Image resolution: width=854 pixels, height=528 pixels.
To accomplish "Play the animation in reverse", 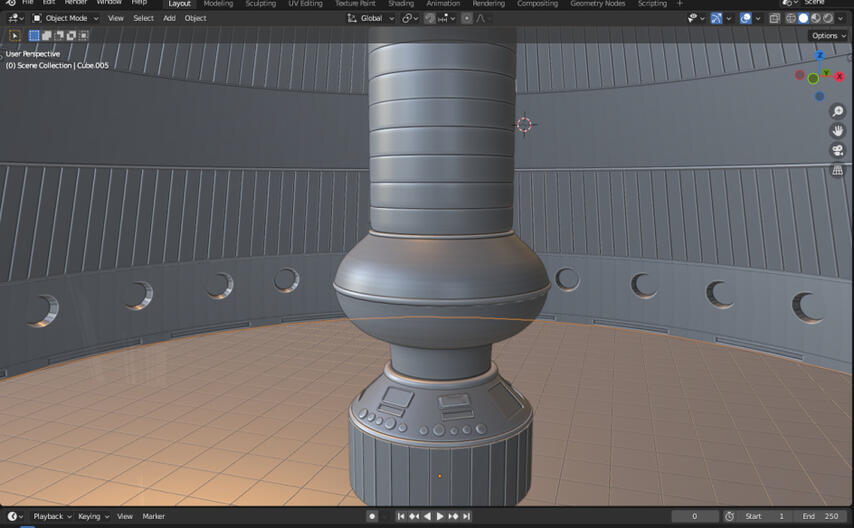I will tap(427, 516).
